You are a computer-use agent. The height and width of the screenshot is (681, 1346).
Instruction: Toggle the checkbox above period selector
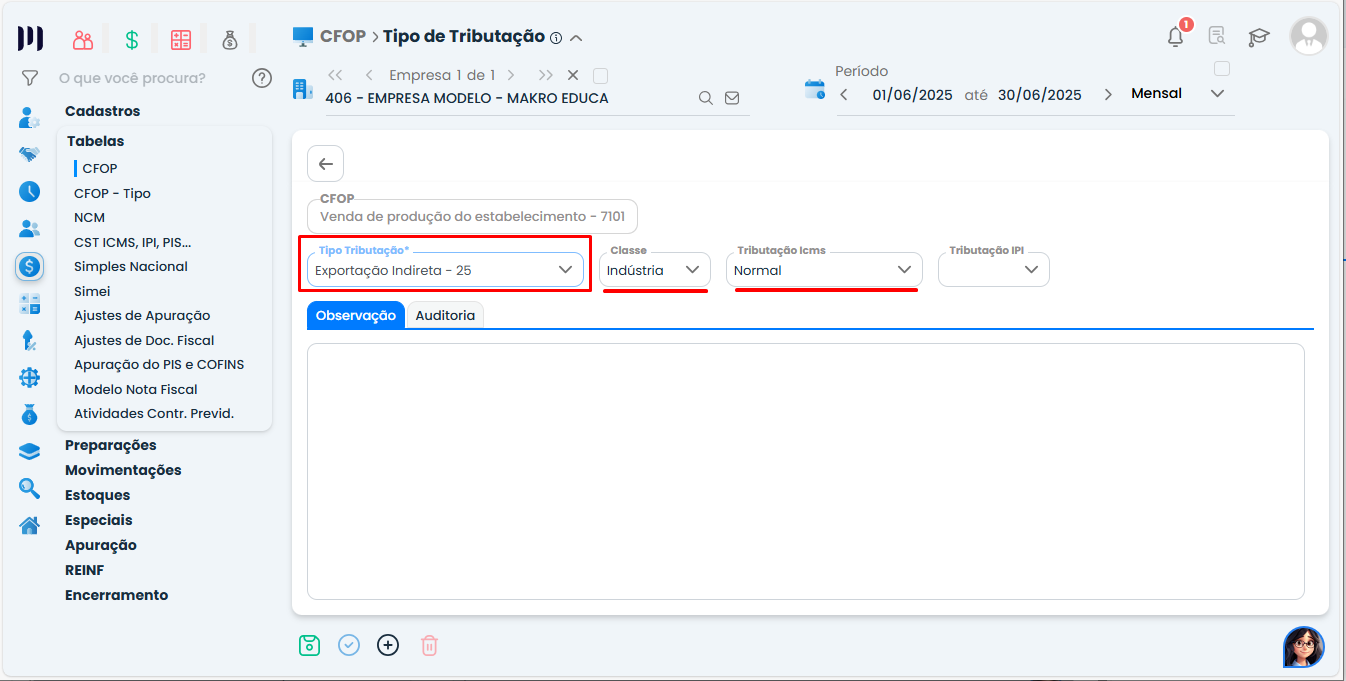coord(1221,69)
